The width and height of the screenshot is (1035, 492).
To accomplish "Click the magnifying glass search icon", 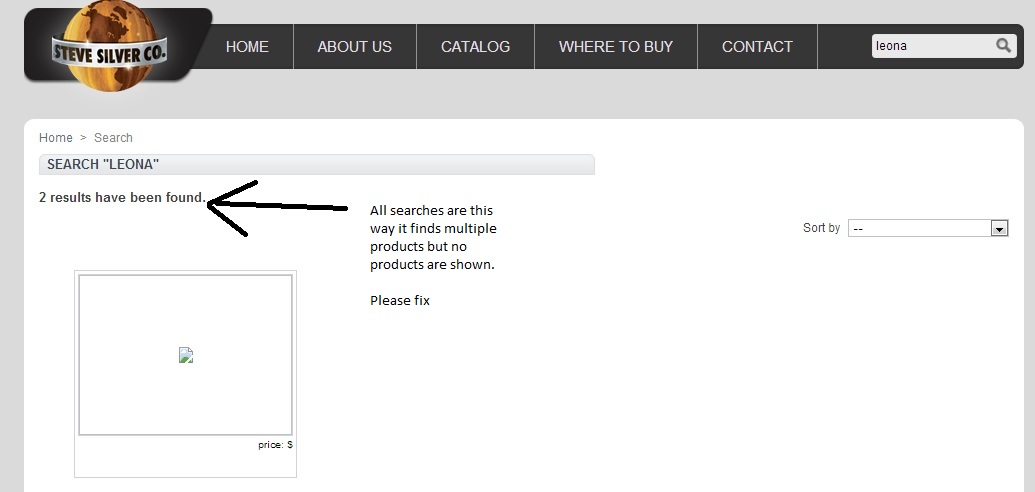I will coord(1003,46).
